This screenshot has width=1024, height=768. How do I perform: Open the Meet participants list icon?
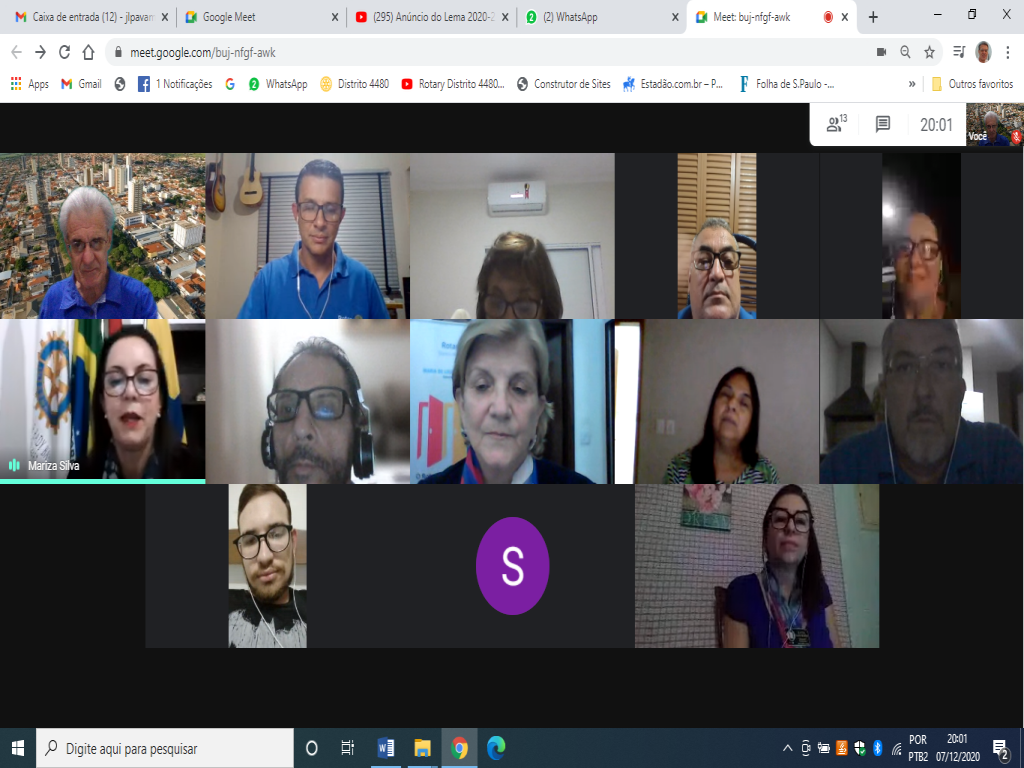(x=835, y=124)
